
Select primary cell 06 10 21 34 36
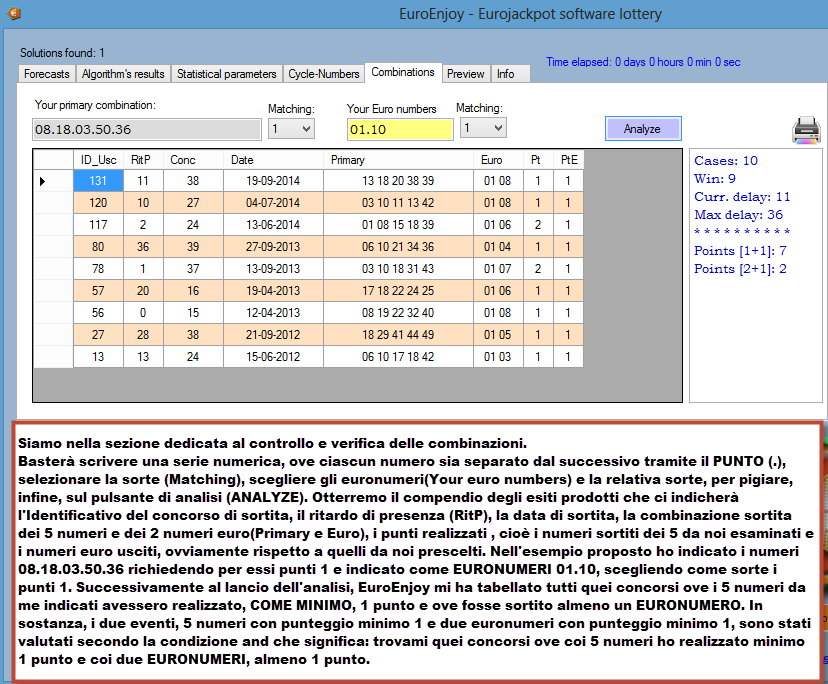click(398, 247)
